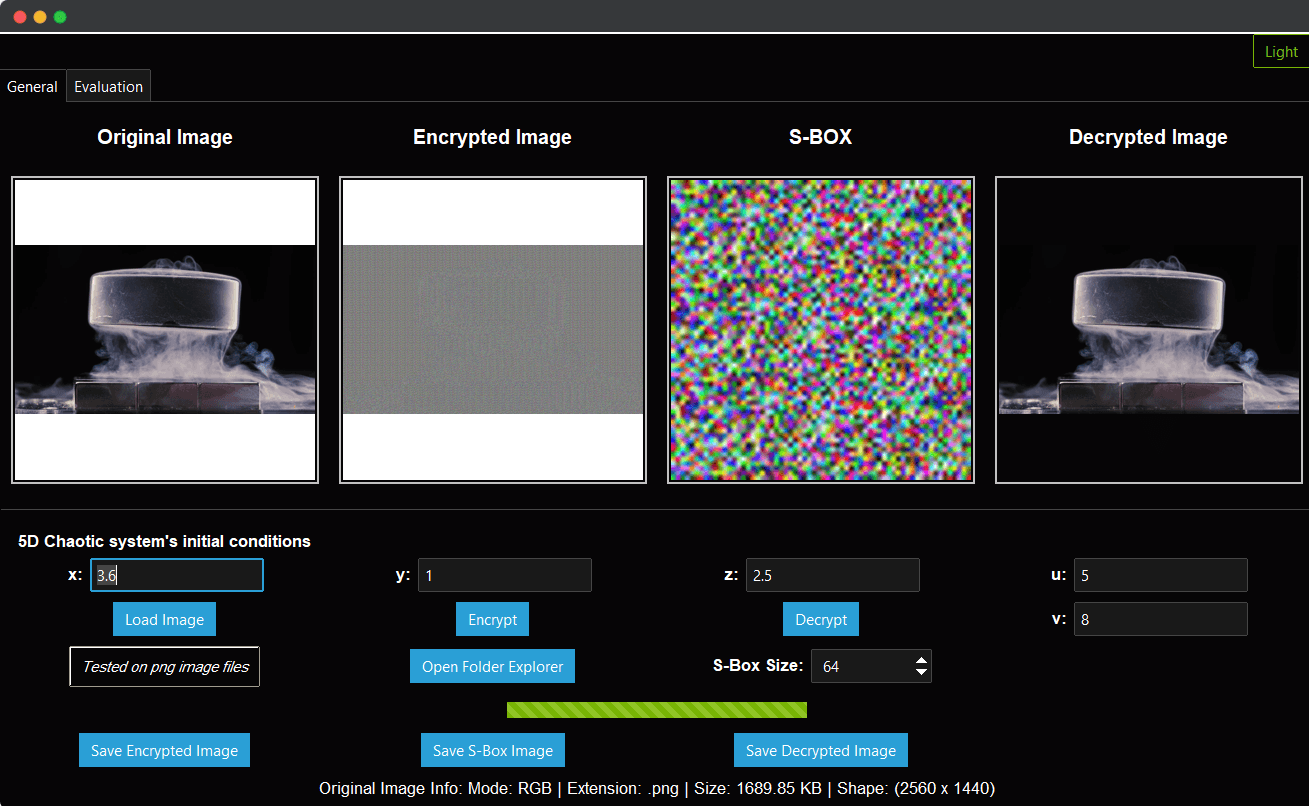Select the General tab
1309x806 pixels.
32,86
